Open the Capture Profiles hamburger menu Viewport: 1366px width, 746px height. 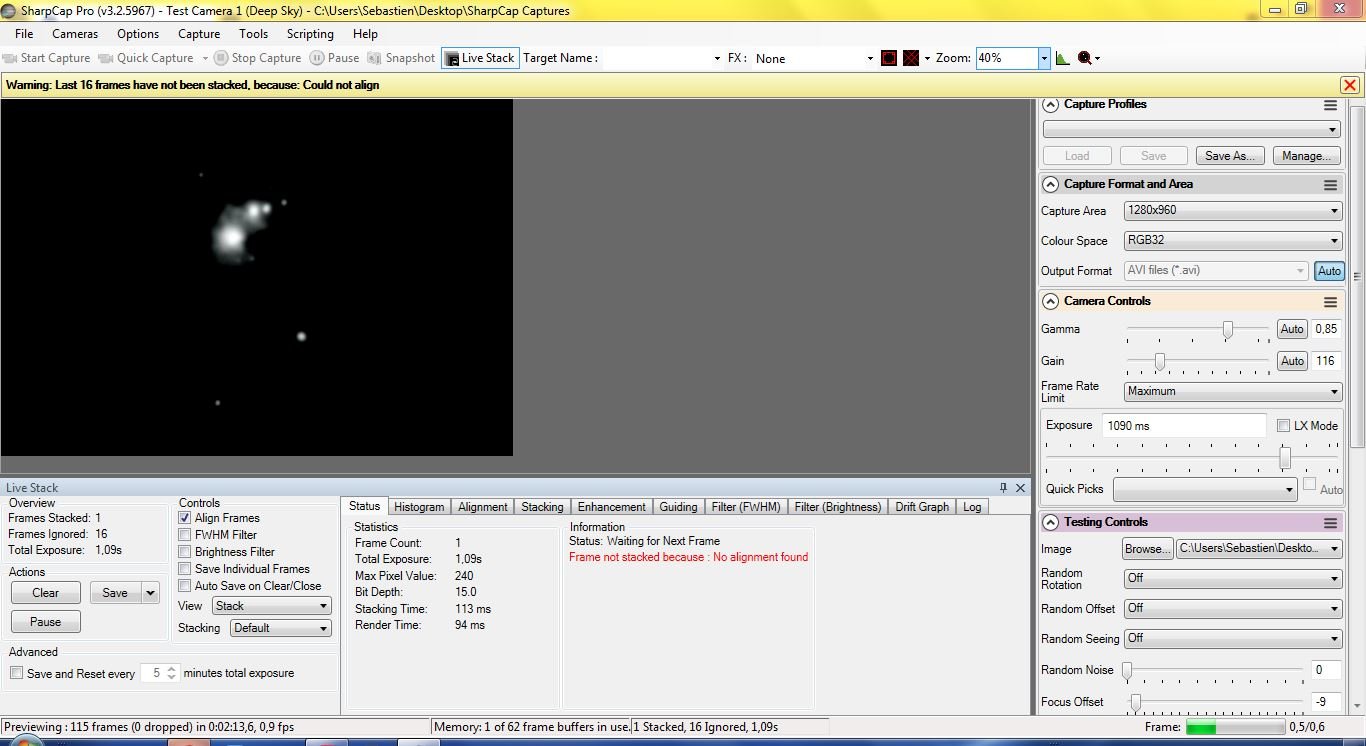1330,105
